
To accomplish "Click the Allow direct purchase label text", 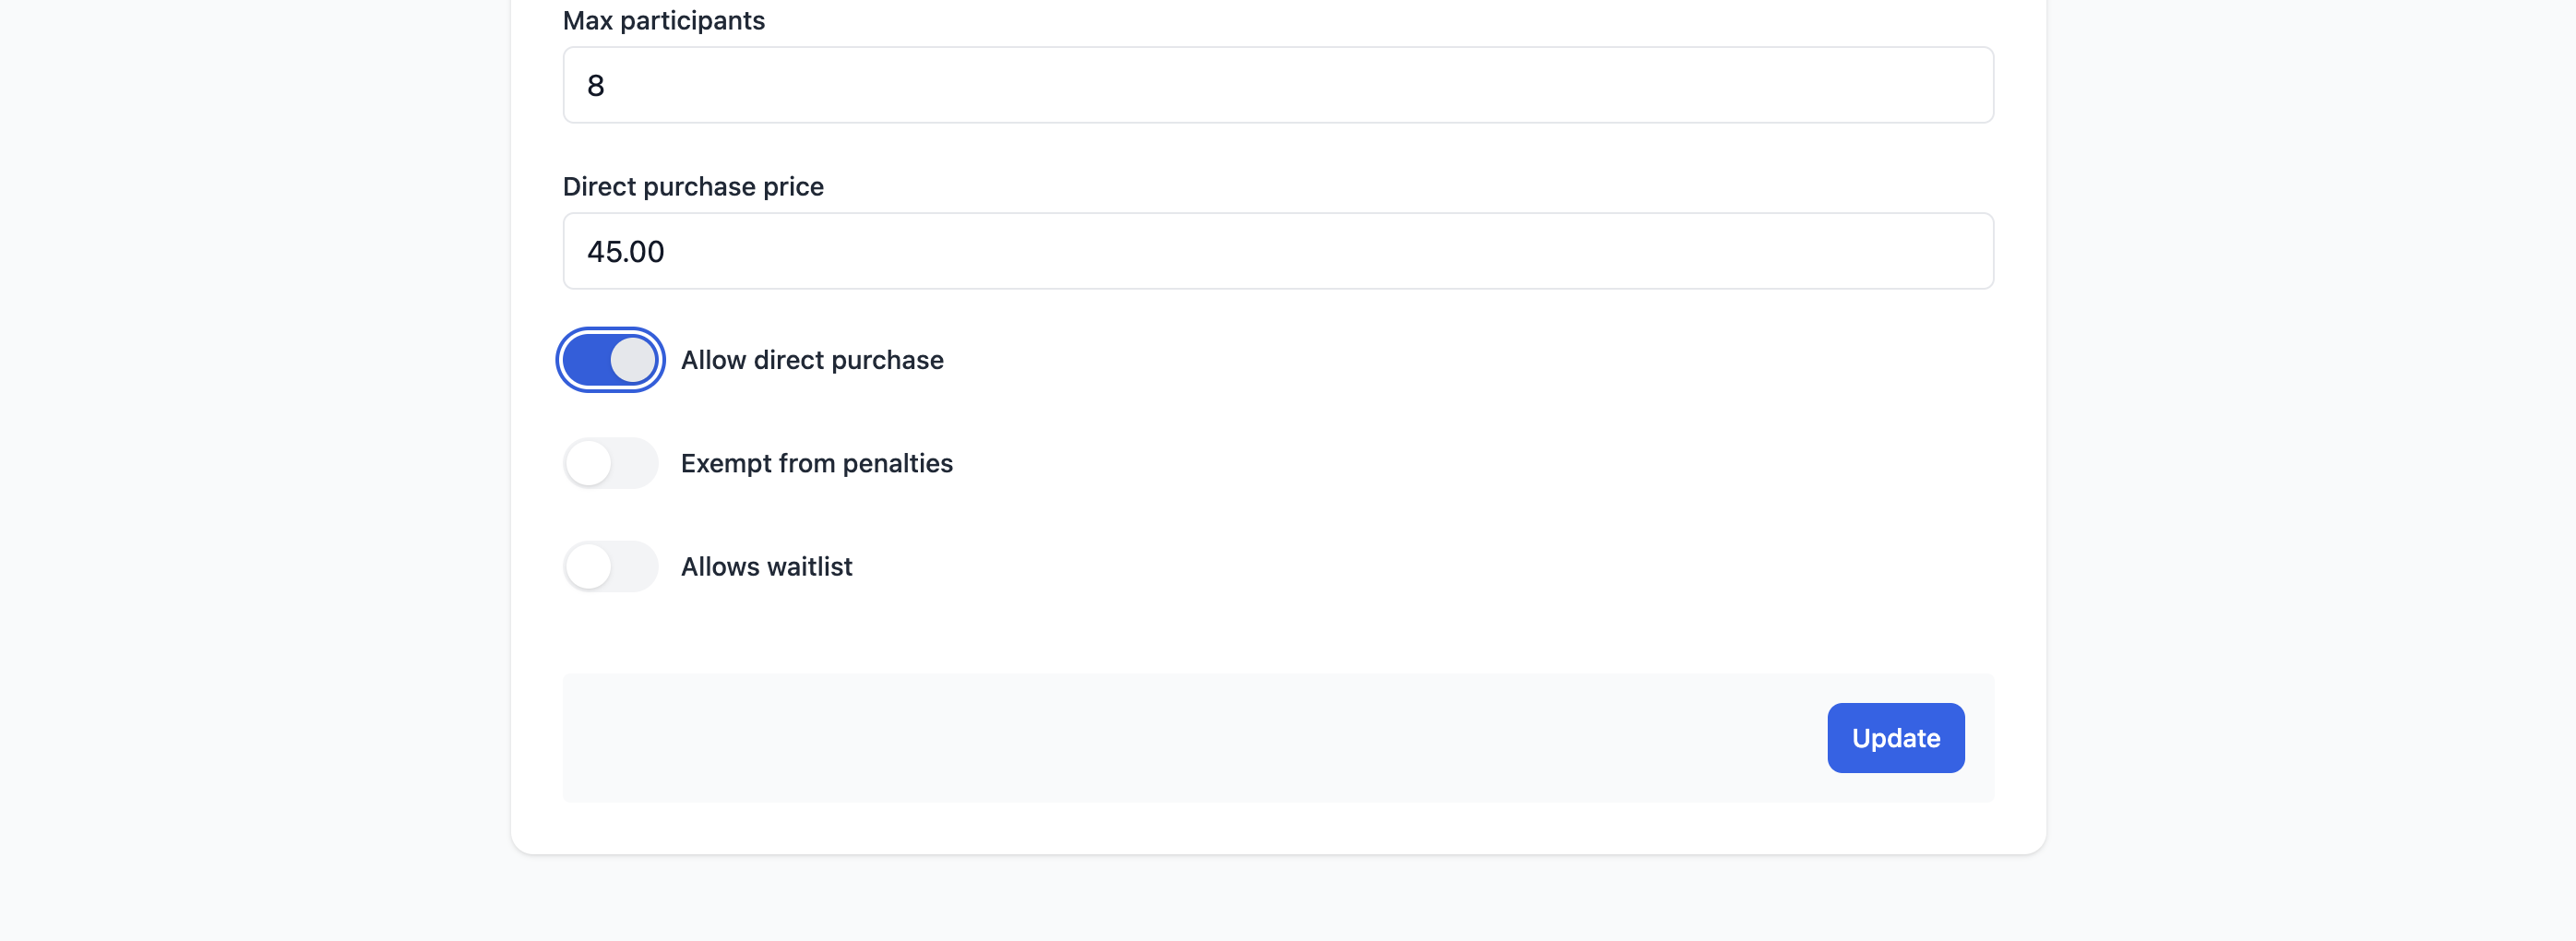I will pos(811,360).
